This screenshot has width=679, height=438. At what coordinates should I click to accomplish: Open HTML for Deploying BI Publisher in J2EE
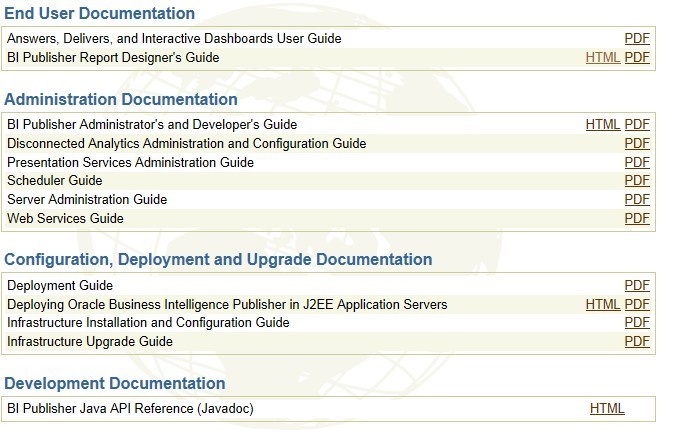pyautogui.click(x=603, y=305)
